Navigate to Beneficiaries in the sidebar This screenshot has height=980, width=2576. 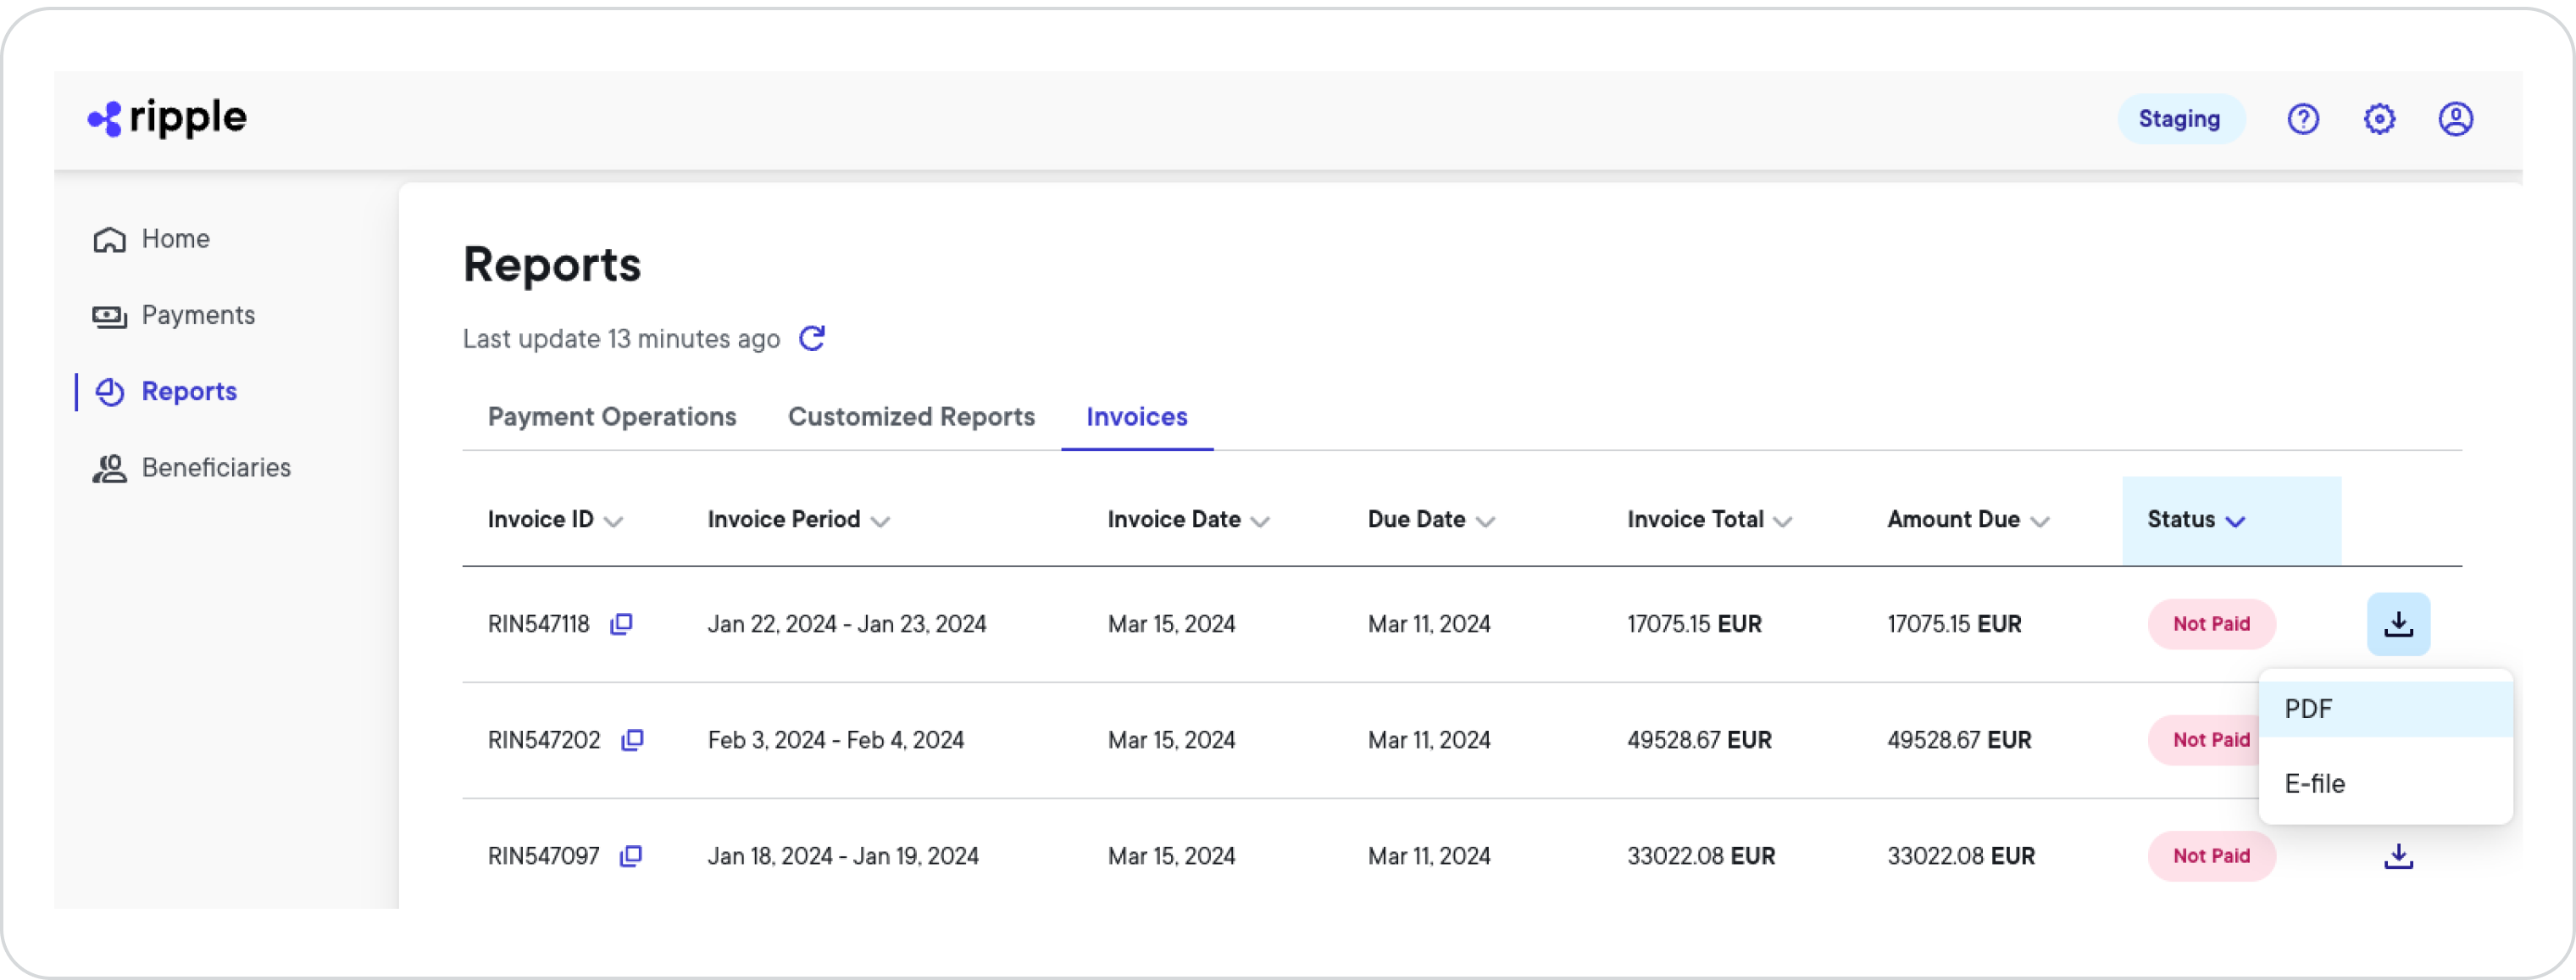[217, 468]
